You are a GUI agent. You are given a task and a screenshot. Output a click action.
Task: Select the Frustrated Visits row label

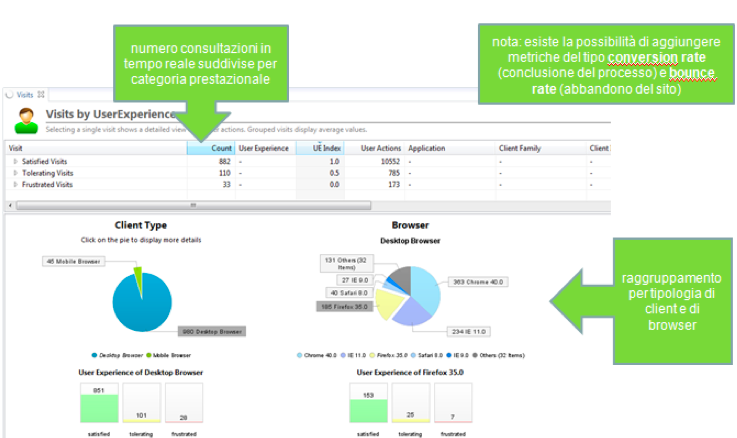[47, 184]
